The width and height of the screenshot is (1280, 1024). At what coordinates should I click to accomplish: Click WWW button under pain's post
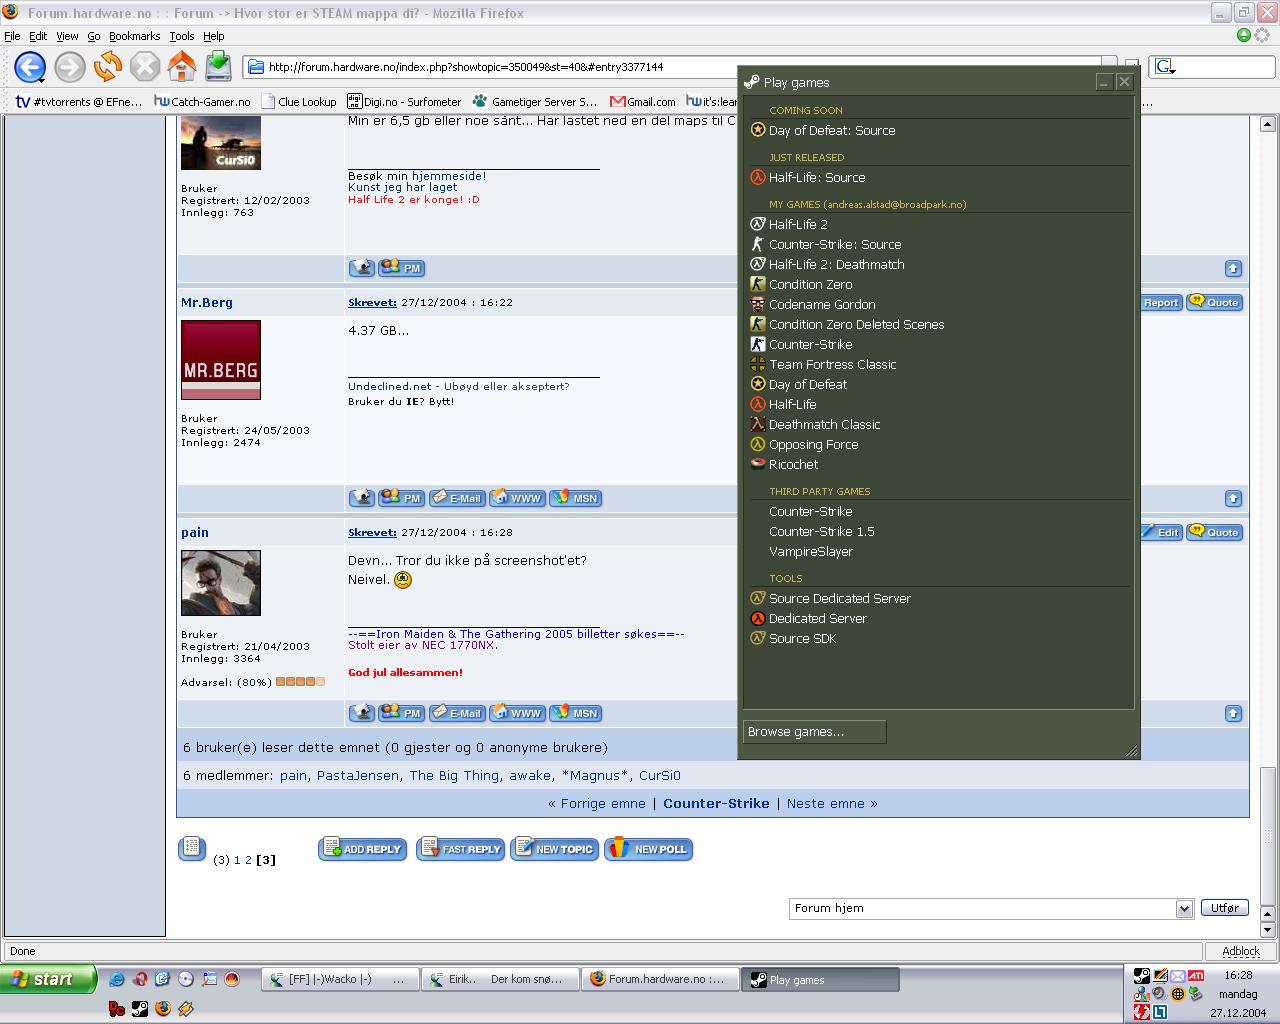point(517,713)
